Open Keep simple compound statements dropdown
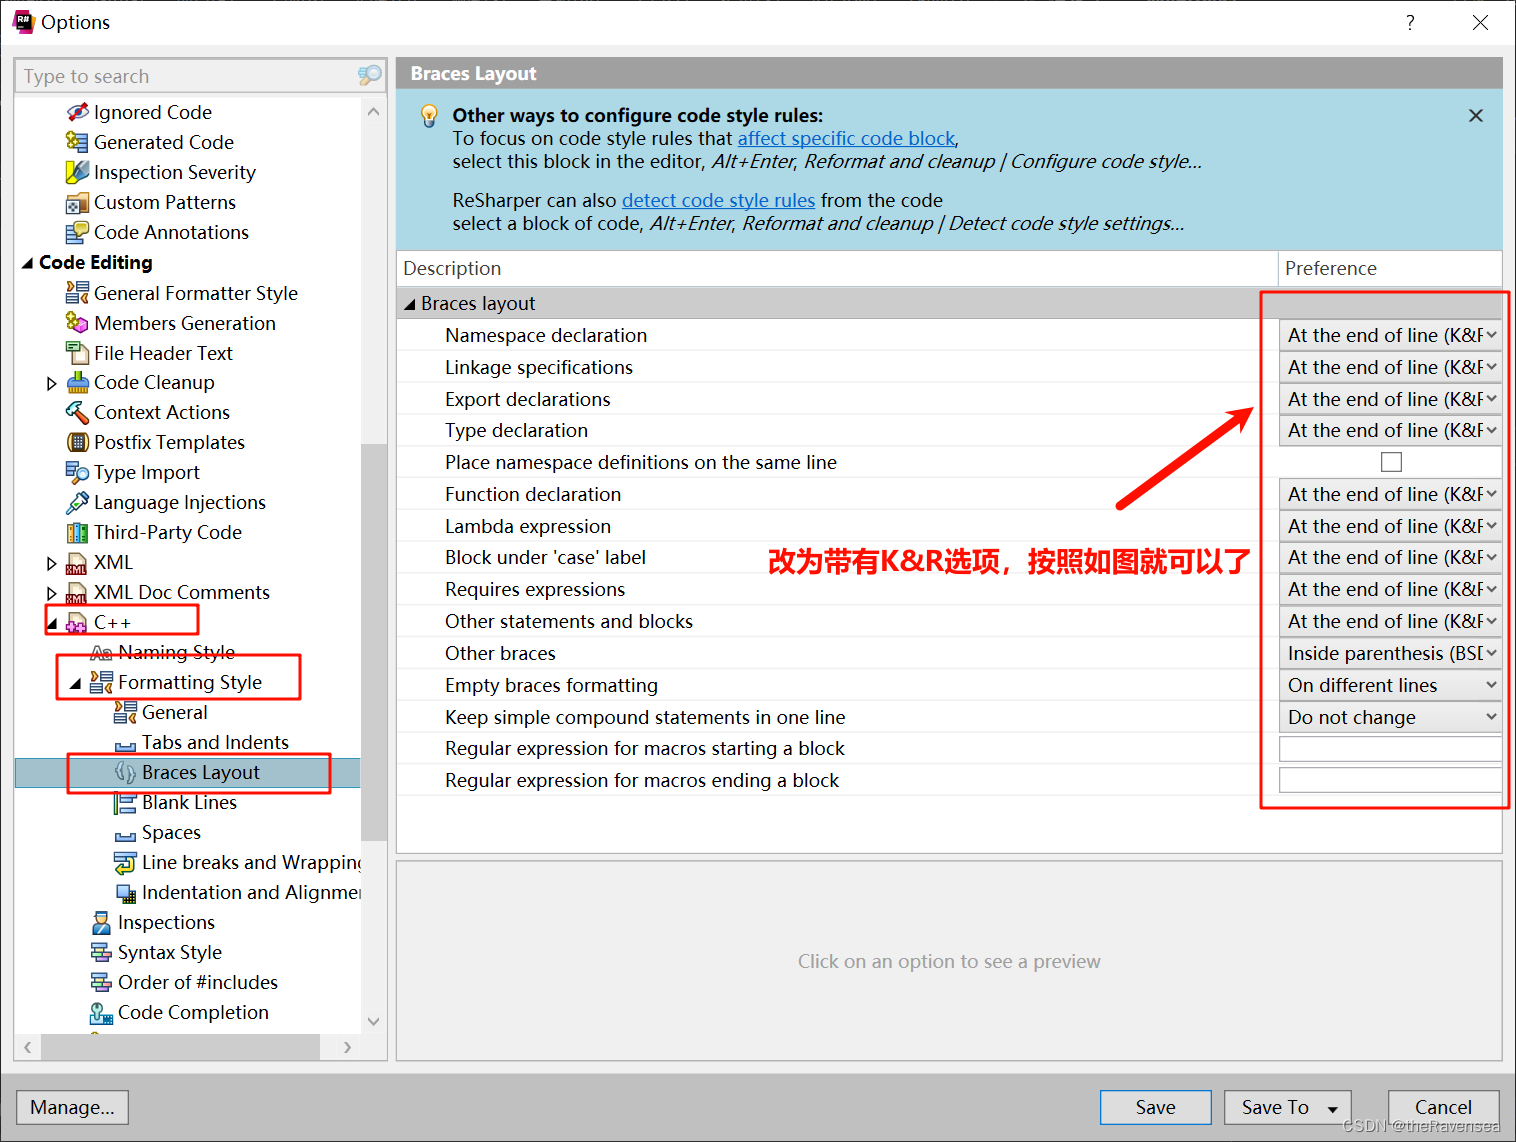The width and height of the screenshot is (1516, 1142). pos(1391,717)
